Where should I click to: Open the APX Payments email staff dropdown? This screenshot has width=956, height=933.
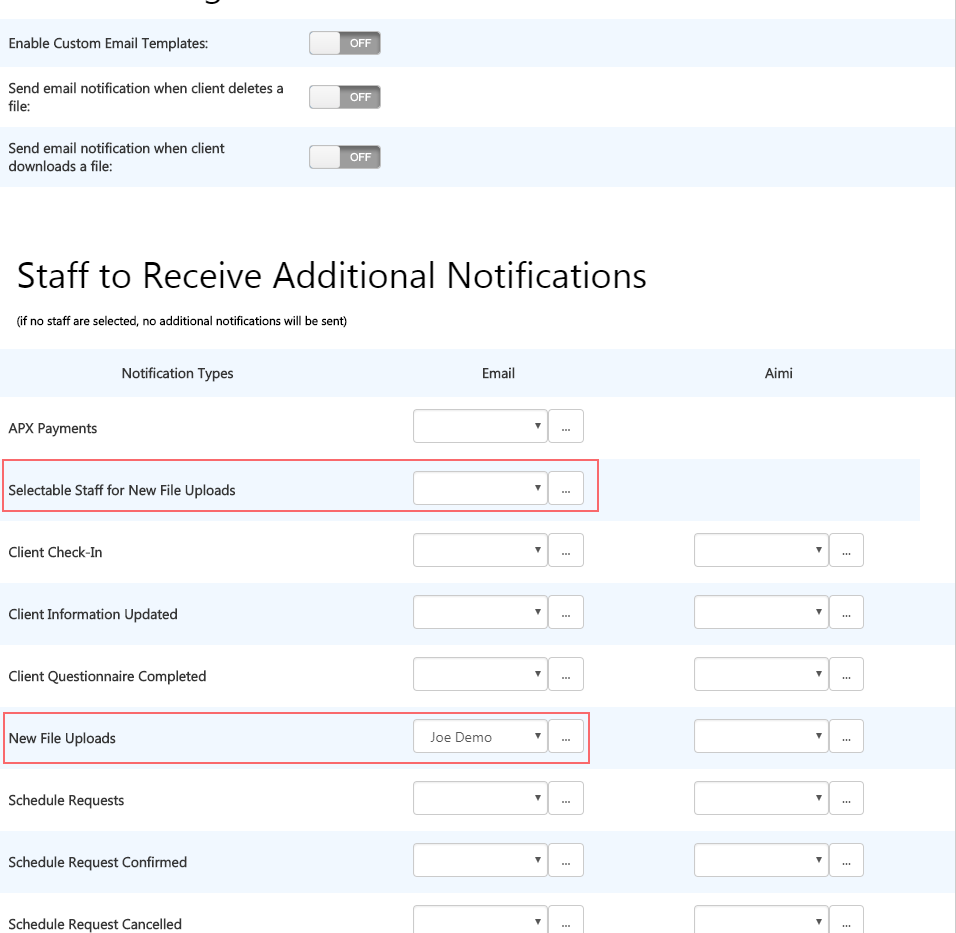pyautogui.click(x=480, y=426)
